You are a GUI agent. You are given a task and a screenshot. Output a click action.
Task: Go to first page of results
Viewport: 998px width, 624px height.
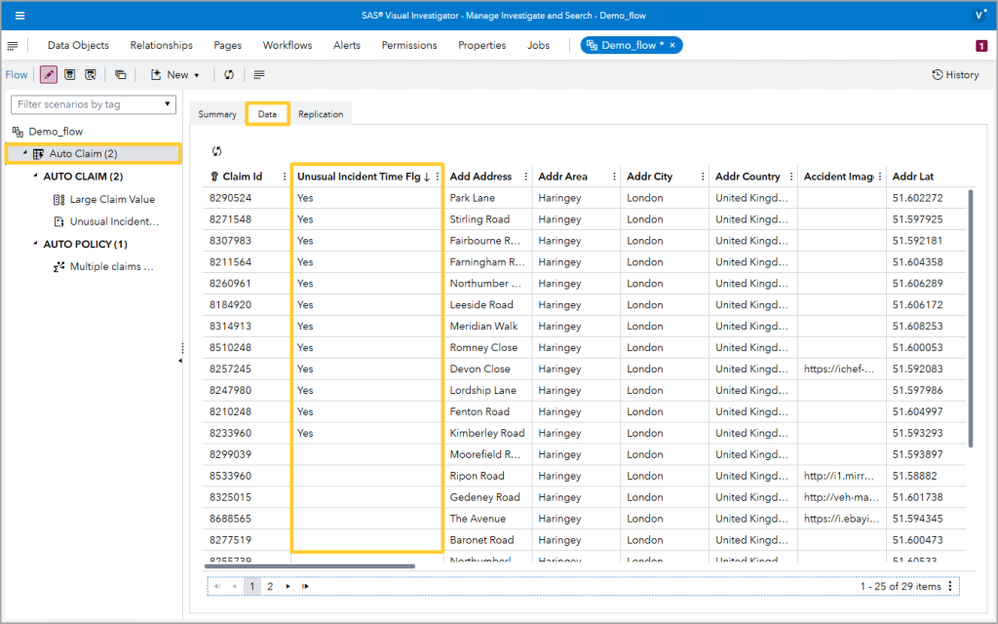217,586
